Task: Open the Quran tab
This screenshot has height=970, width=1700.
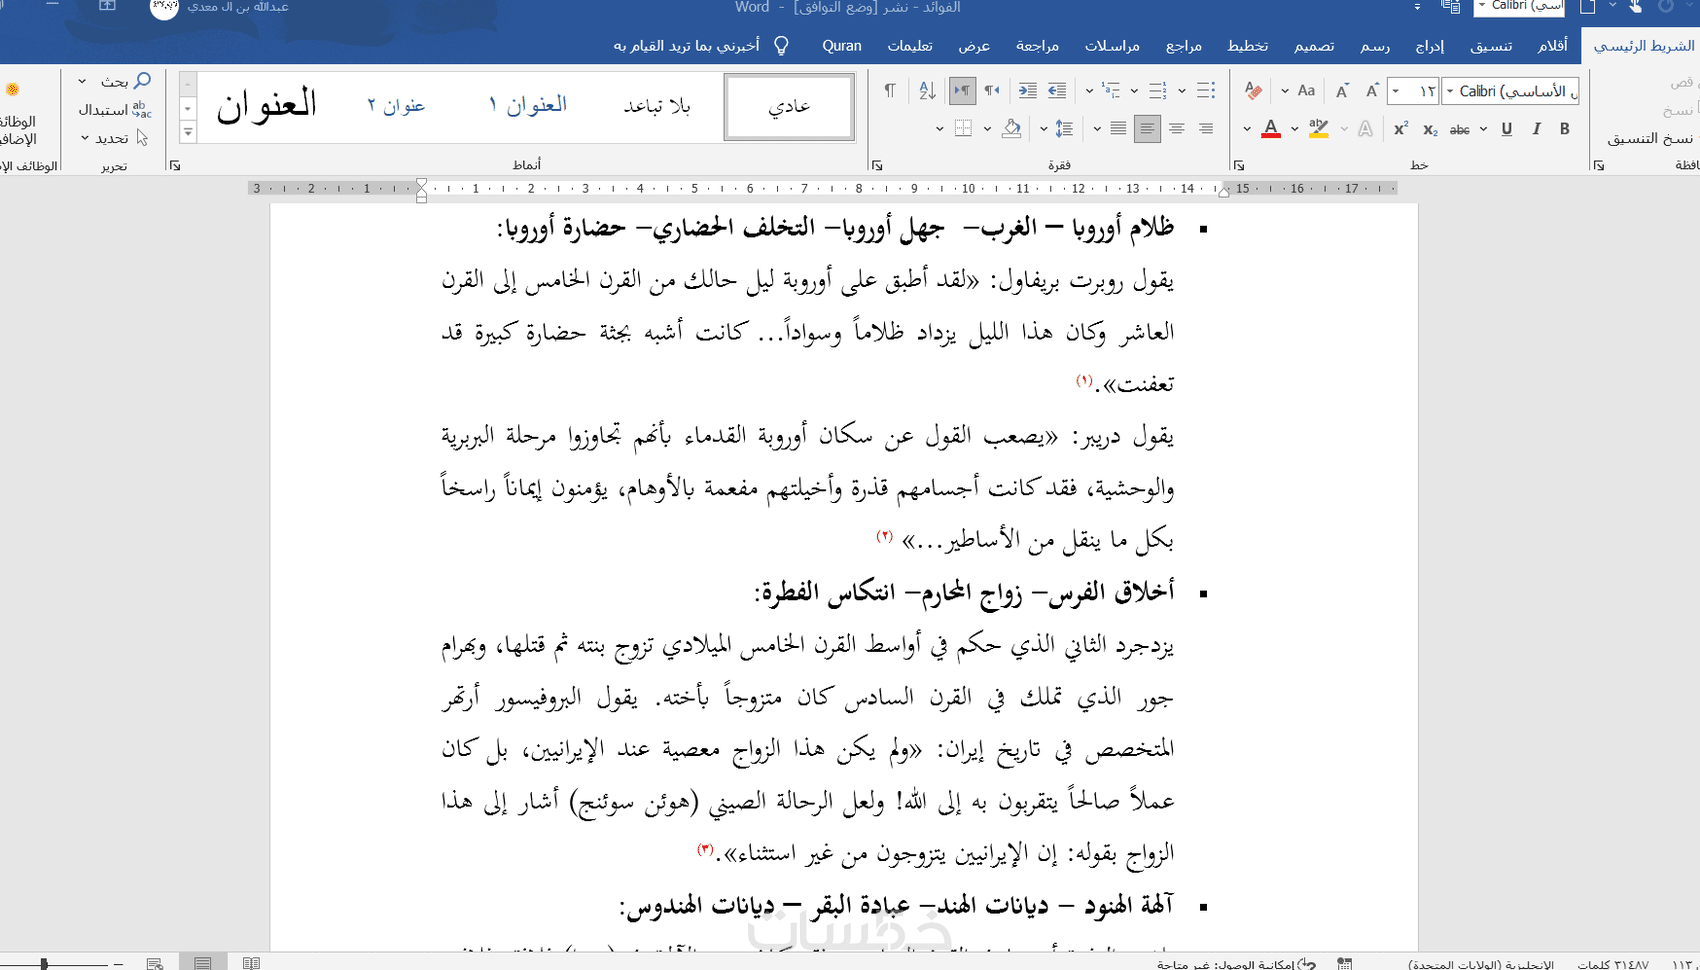Action: point(842,46)
